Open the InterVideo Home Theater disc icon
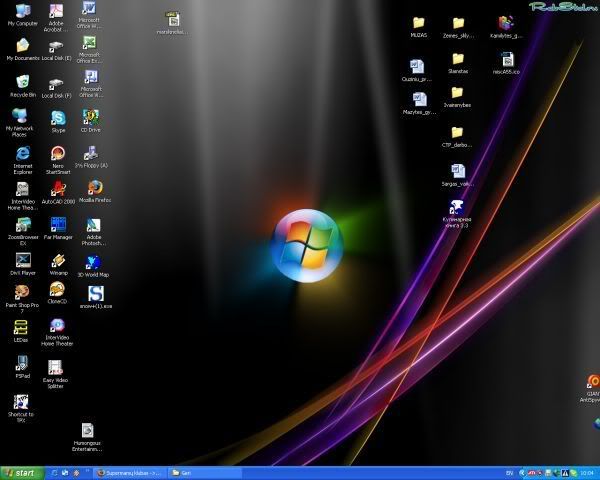 pyautogui.click(x=57, y=332)
